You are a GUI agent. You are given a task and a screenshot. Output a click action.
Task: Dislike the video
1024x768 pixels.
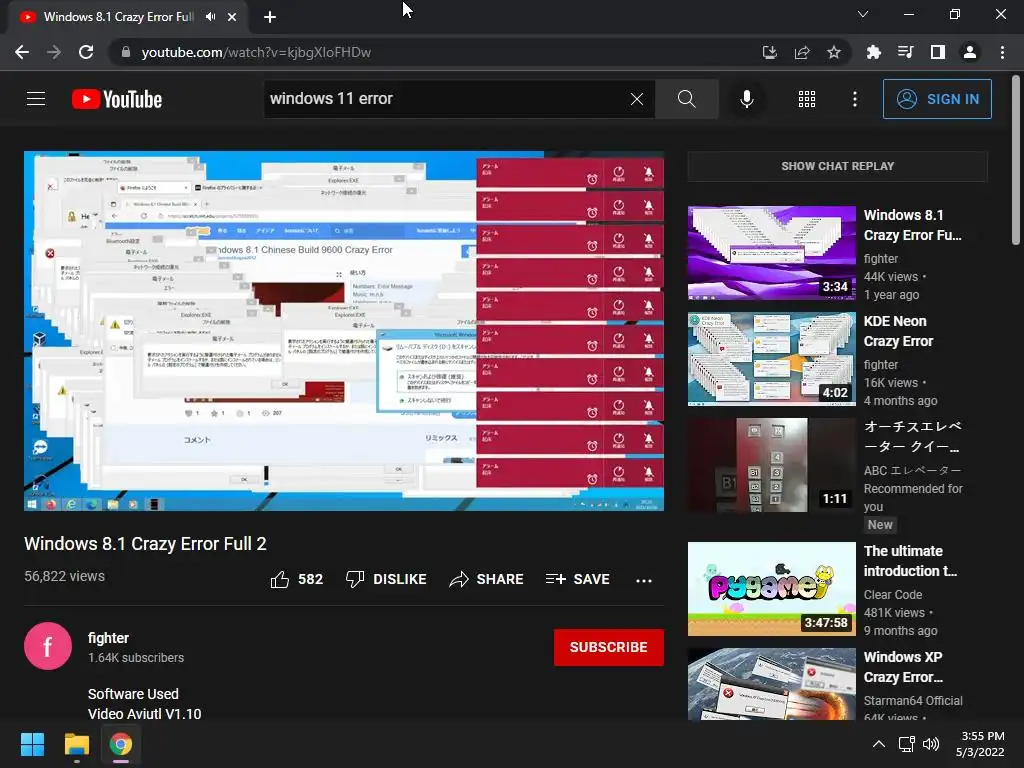click(x=386, y=579)
